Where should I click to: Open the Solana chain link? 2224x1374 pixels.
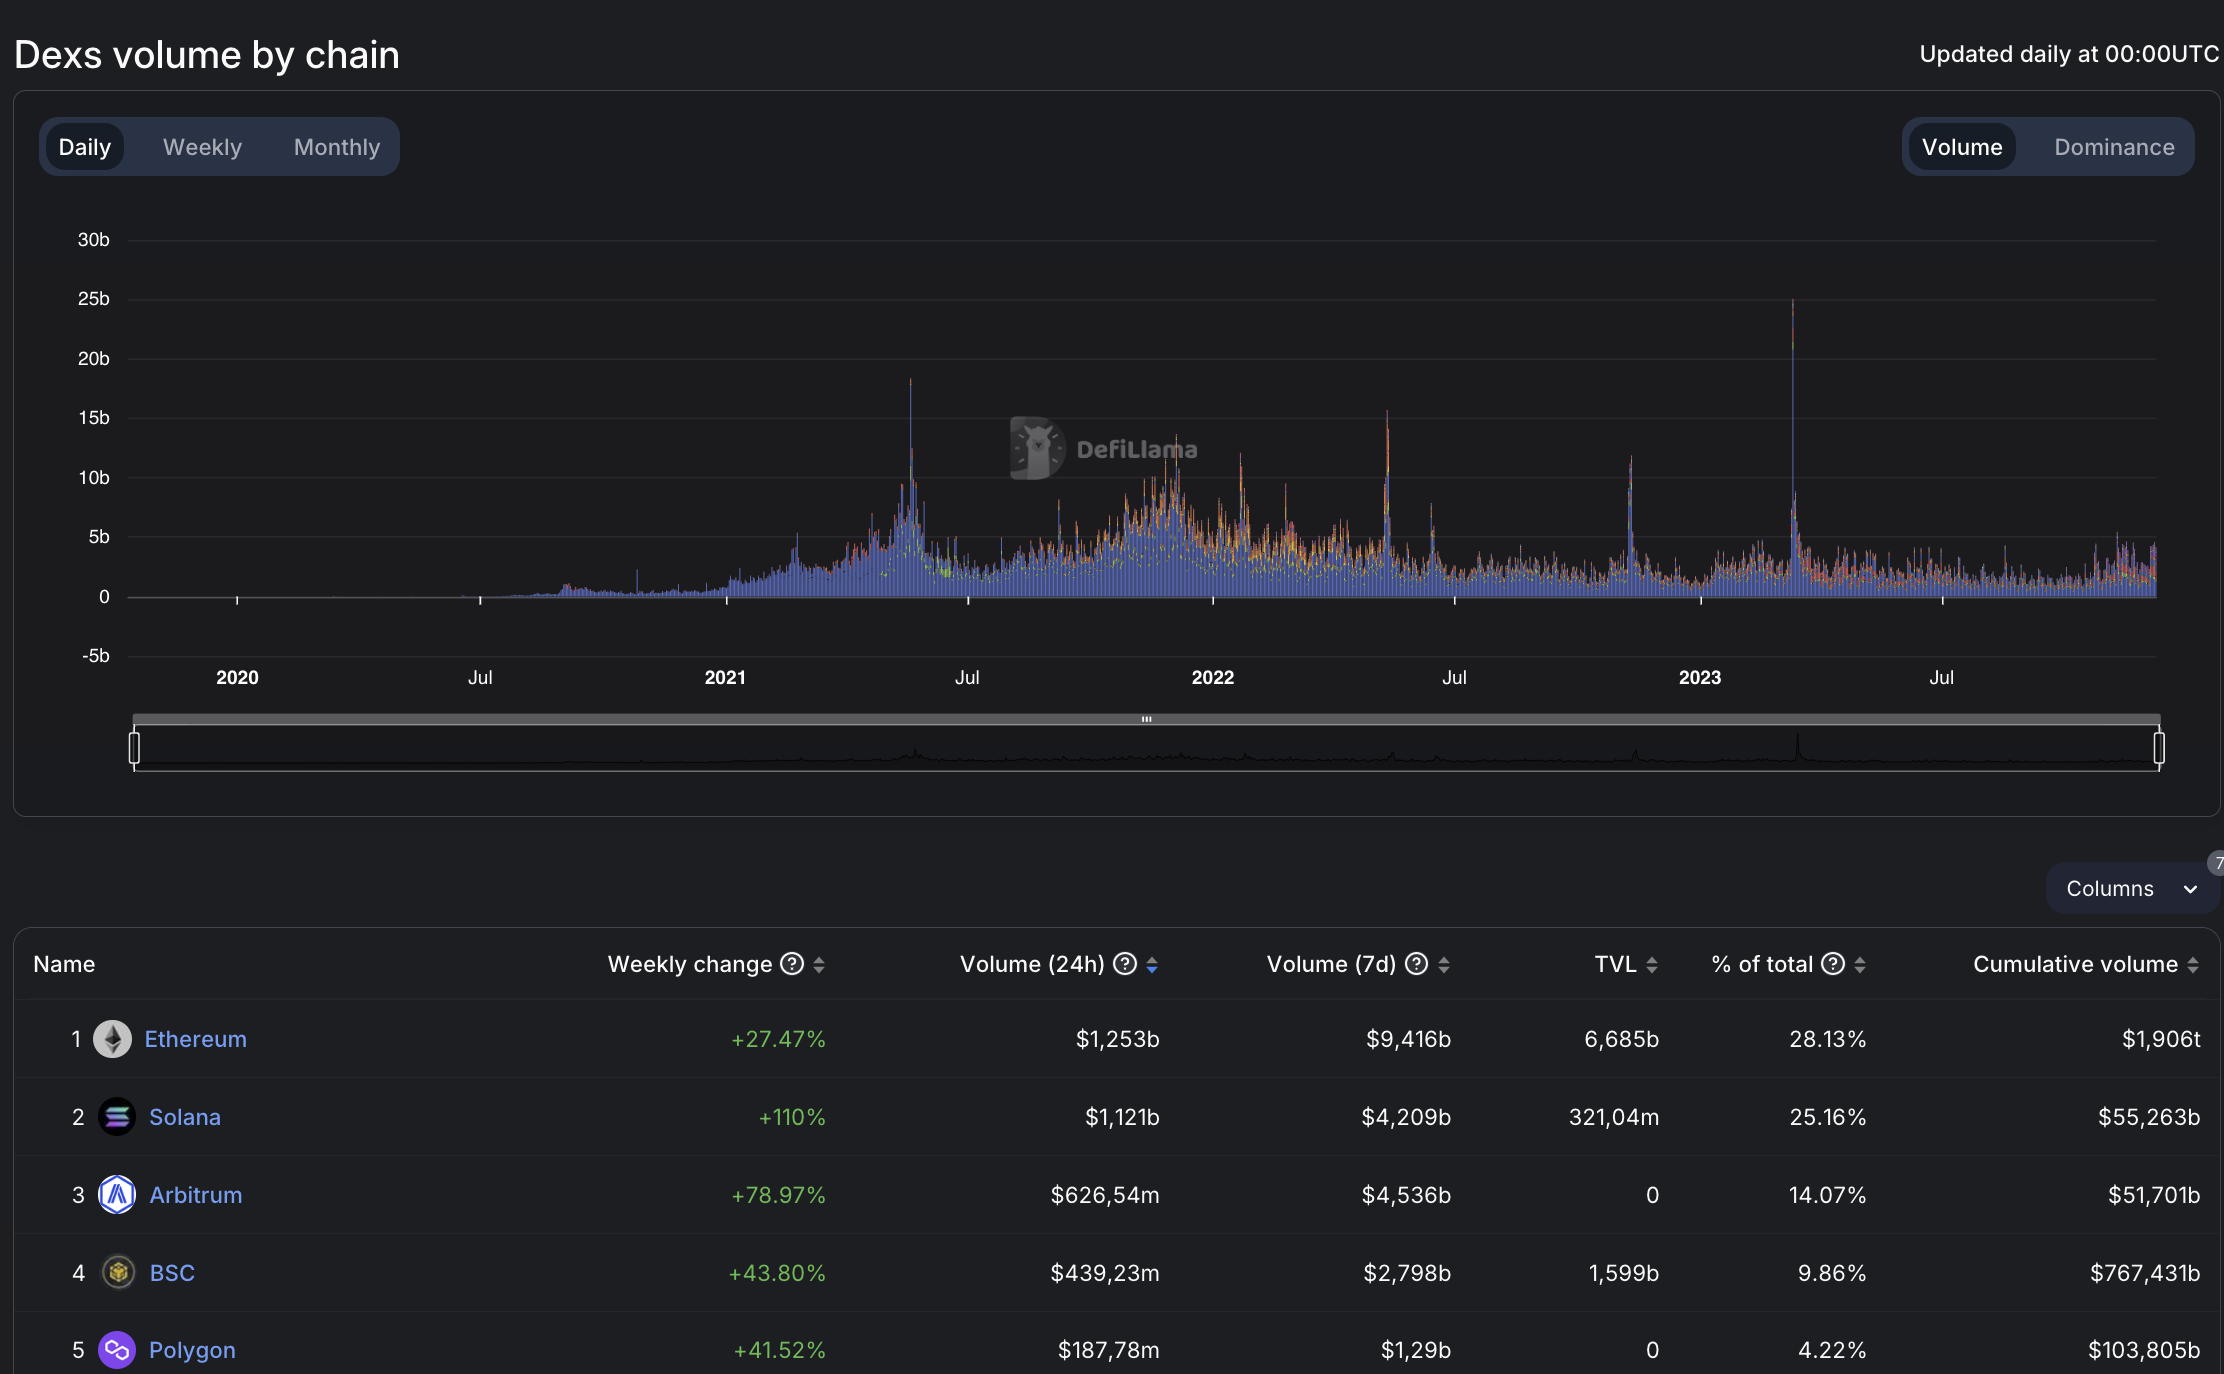(x=185, y=1117)
